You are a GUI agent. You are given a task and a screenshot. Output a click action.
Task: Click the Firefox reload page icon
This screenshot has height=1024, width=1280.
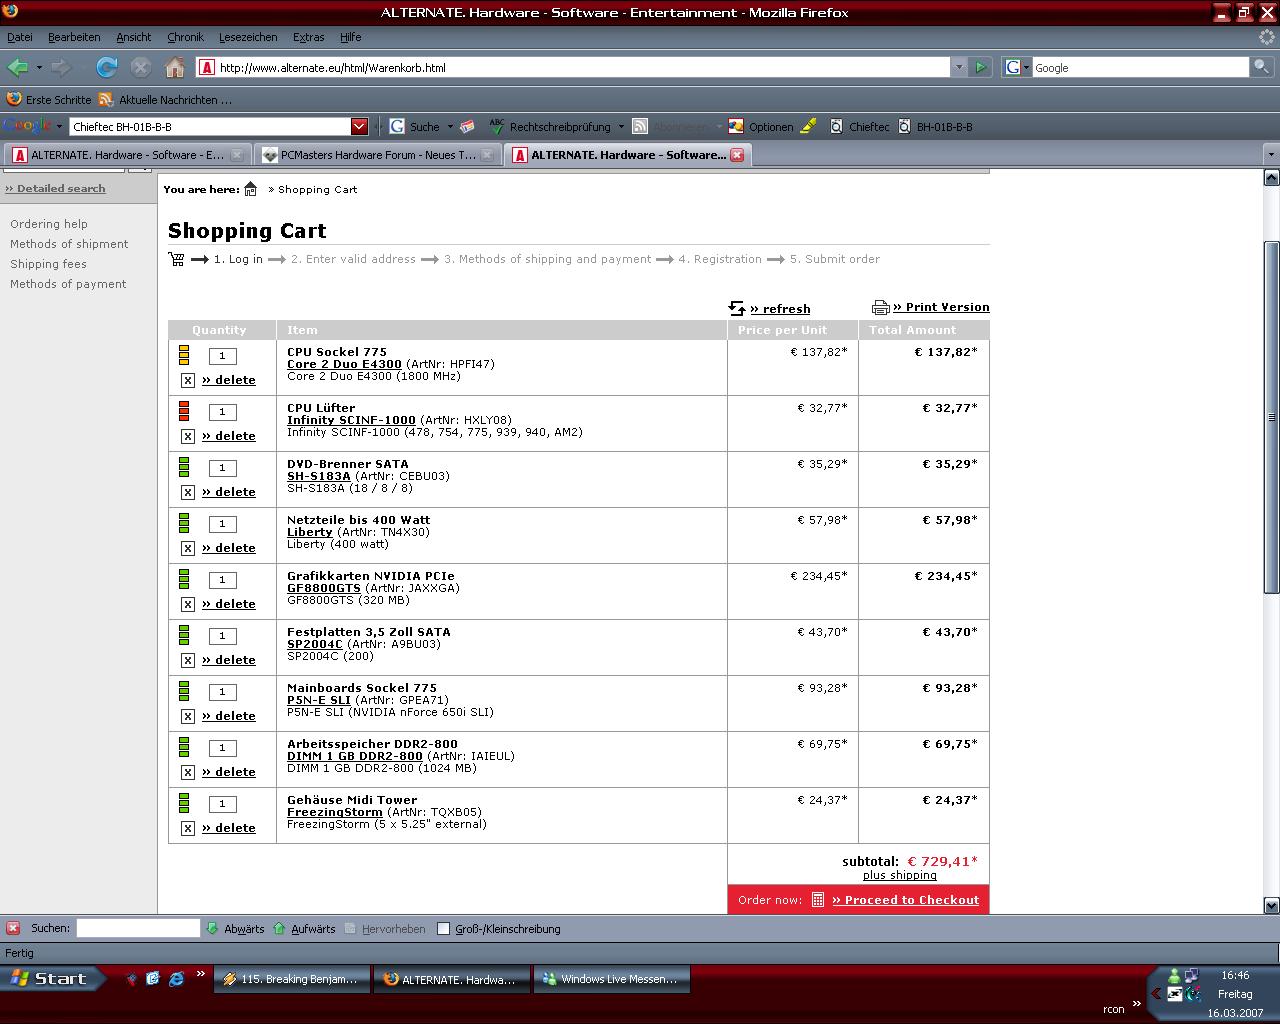click(x=106, y=67)
